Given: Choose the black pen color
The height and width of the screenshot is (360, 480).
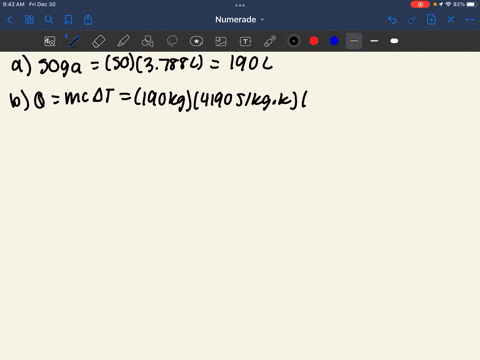Looking at the screenshot, I should (x=294, y=41).
